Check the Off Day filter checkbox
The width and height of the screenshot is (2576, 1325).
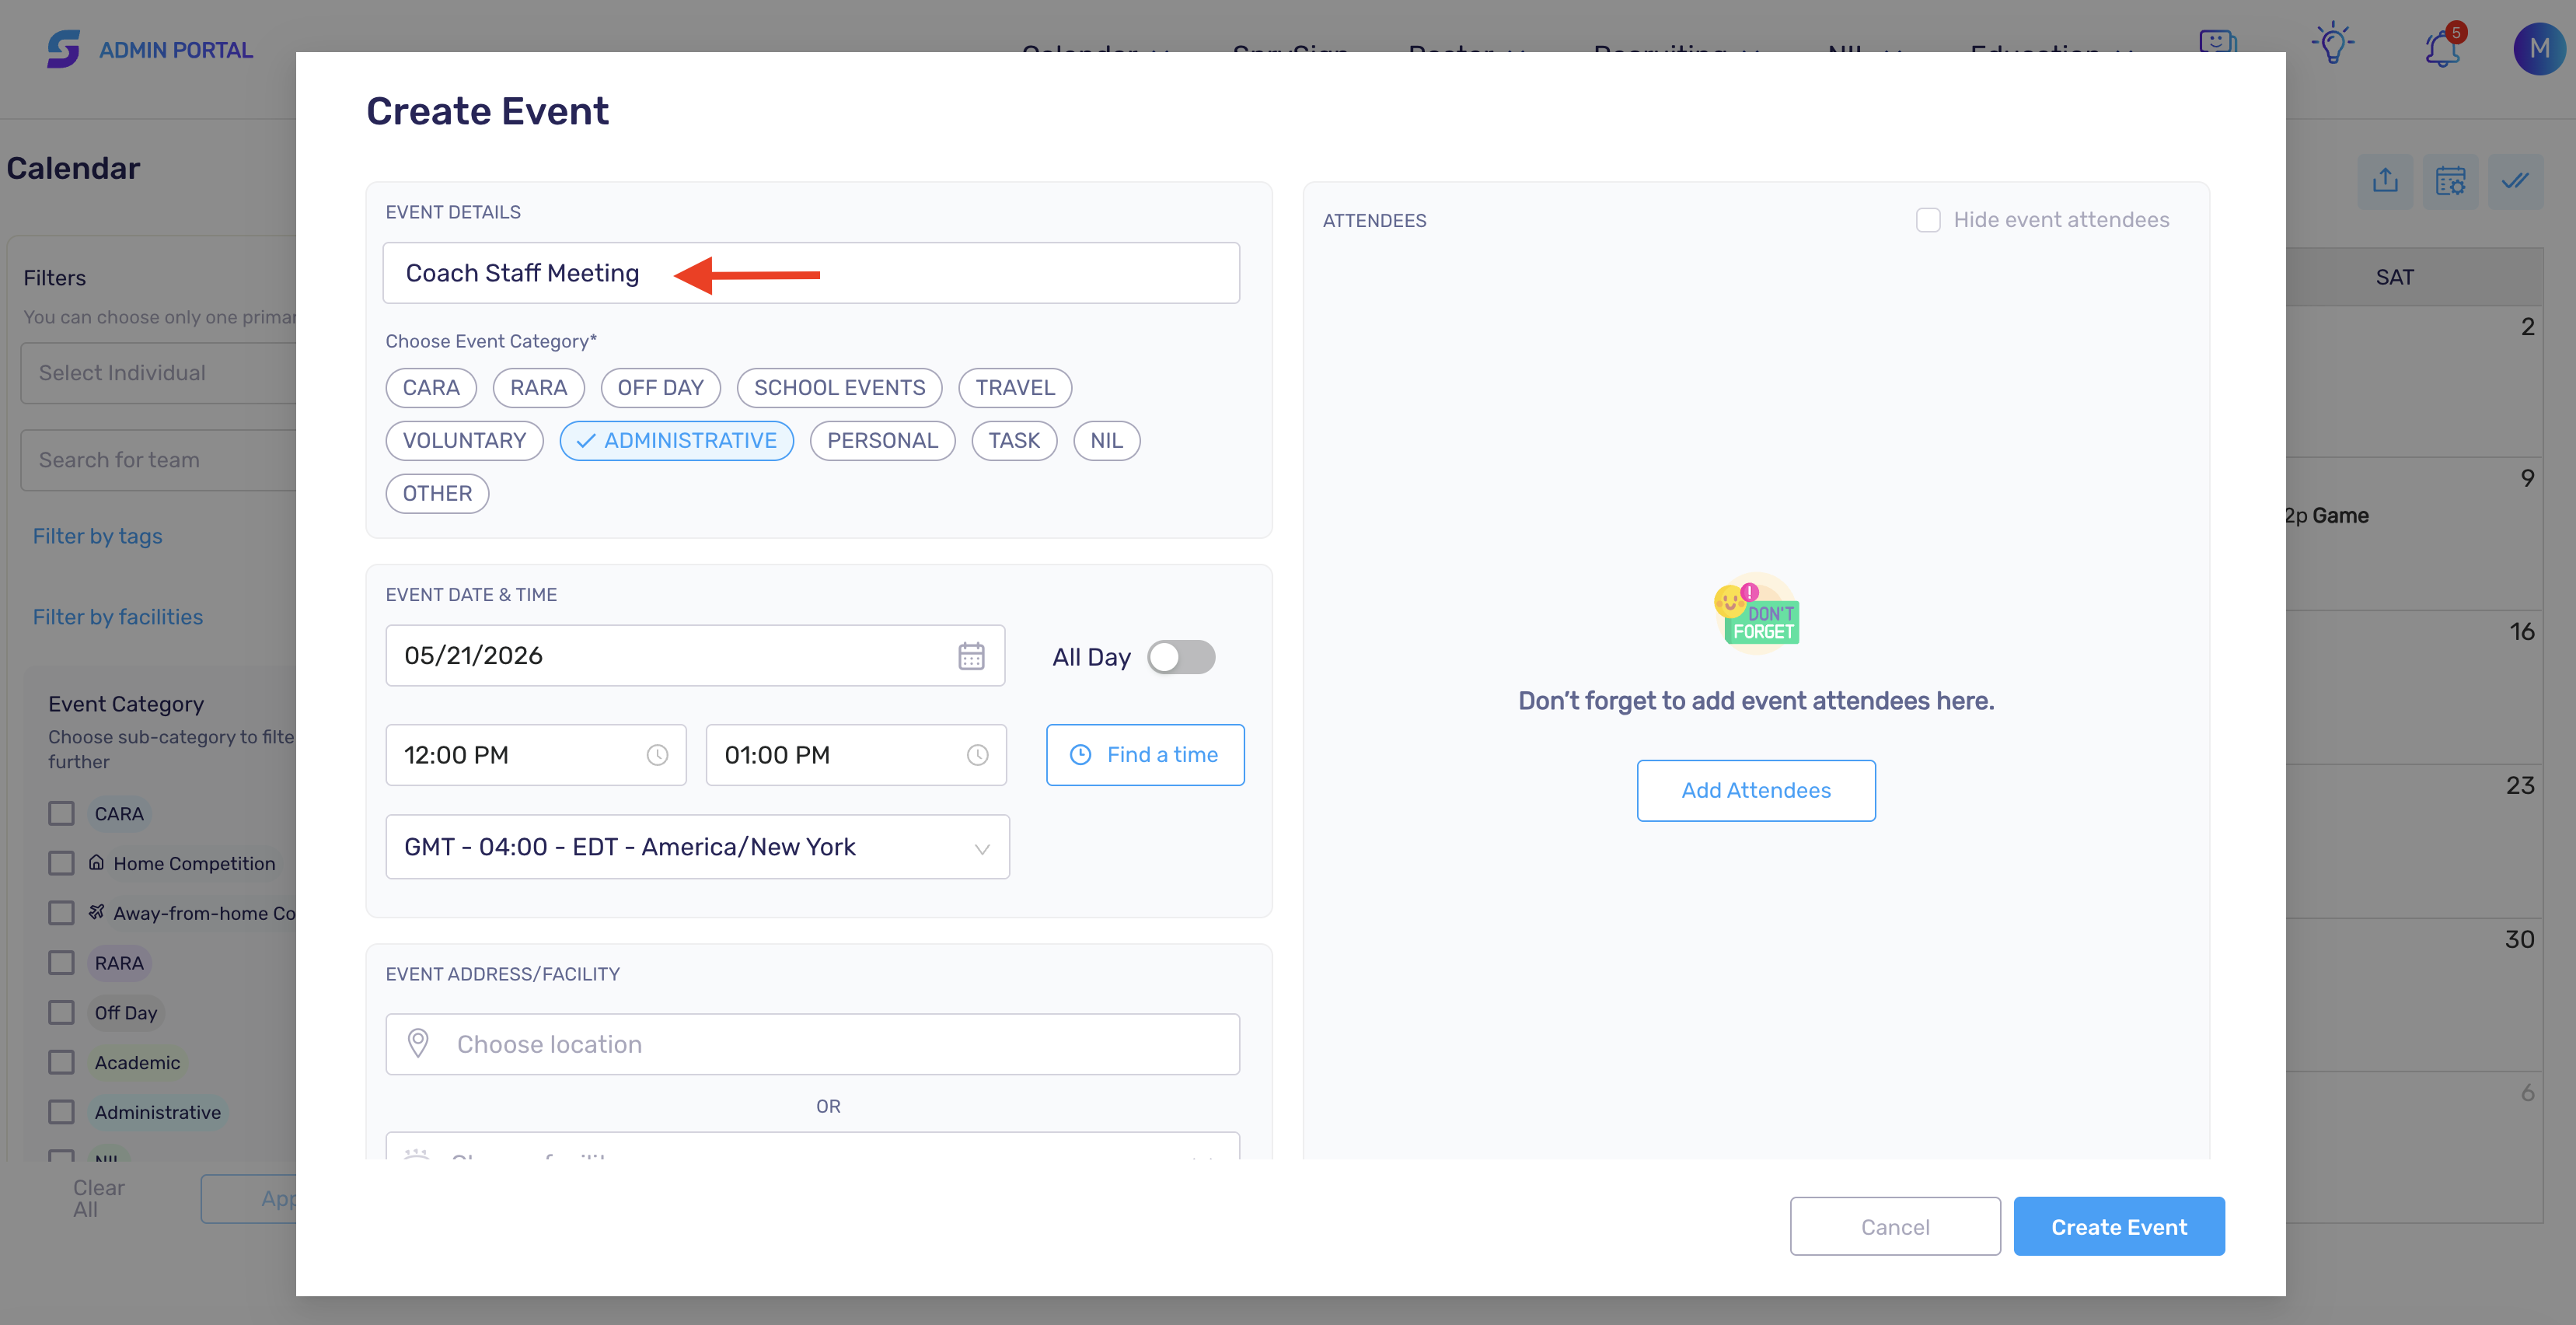tap(61, 1013)
